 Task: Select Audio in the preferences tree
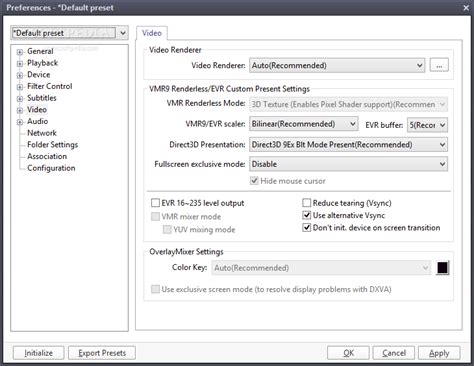click(x=37, y=121)
